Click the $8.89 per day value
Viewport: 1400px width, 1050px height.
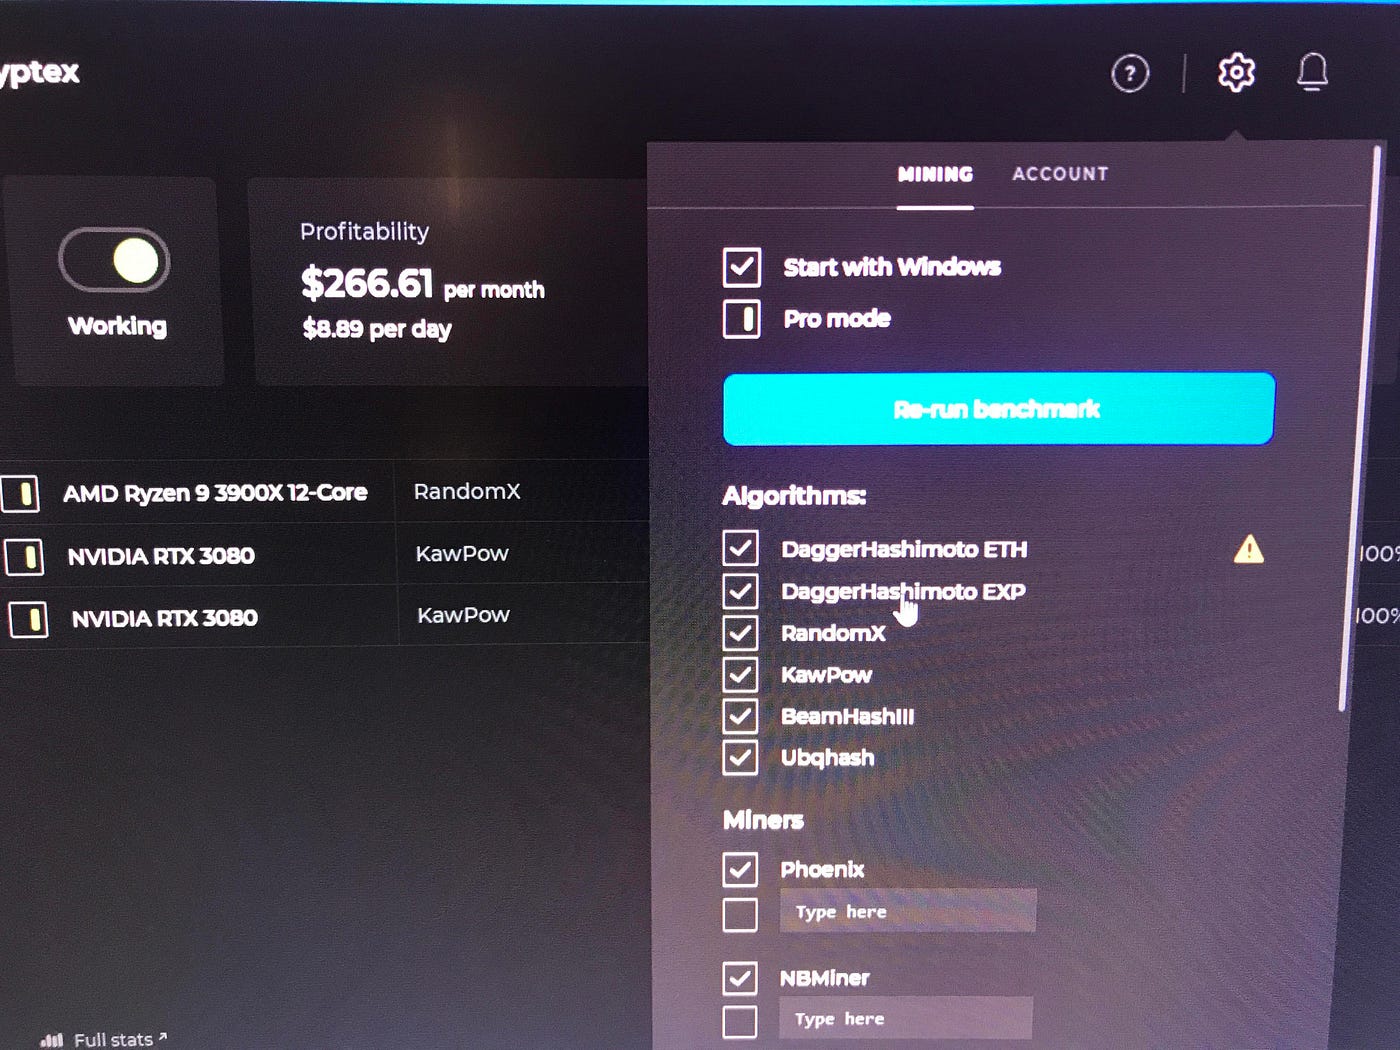(376, 329)
